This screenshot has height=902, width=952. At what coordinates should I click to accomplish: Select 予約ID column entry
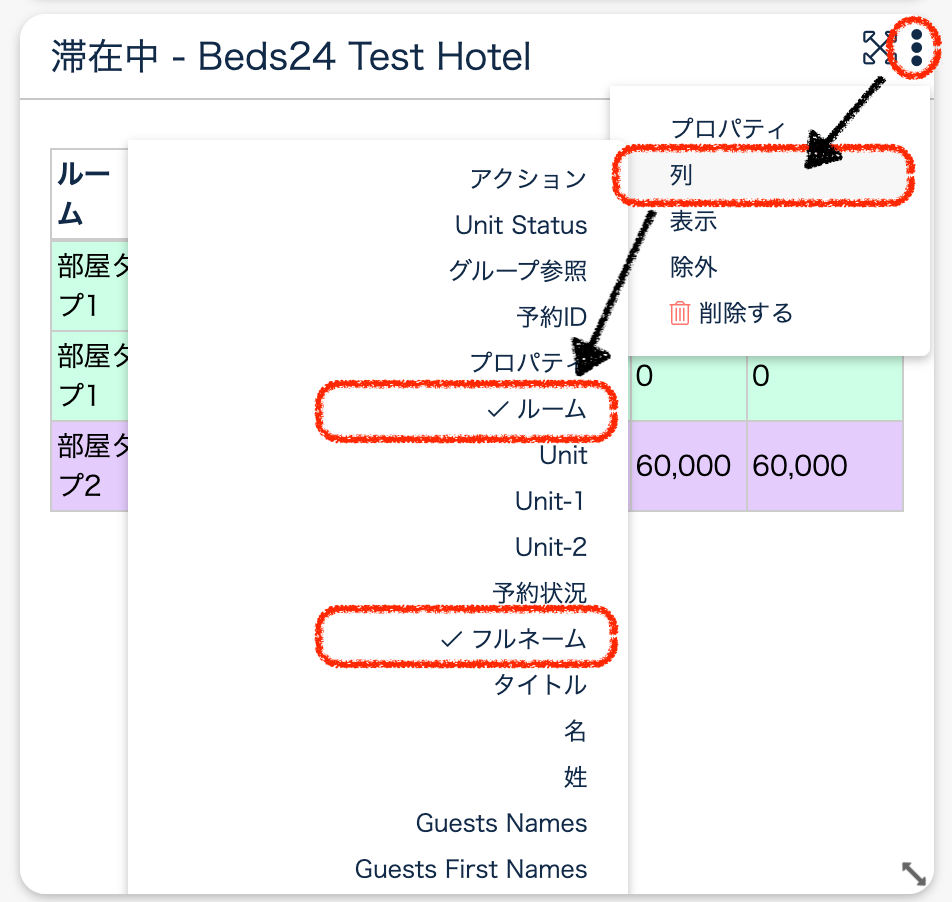(x=551, y=318)
